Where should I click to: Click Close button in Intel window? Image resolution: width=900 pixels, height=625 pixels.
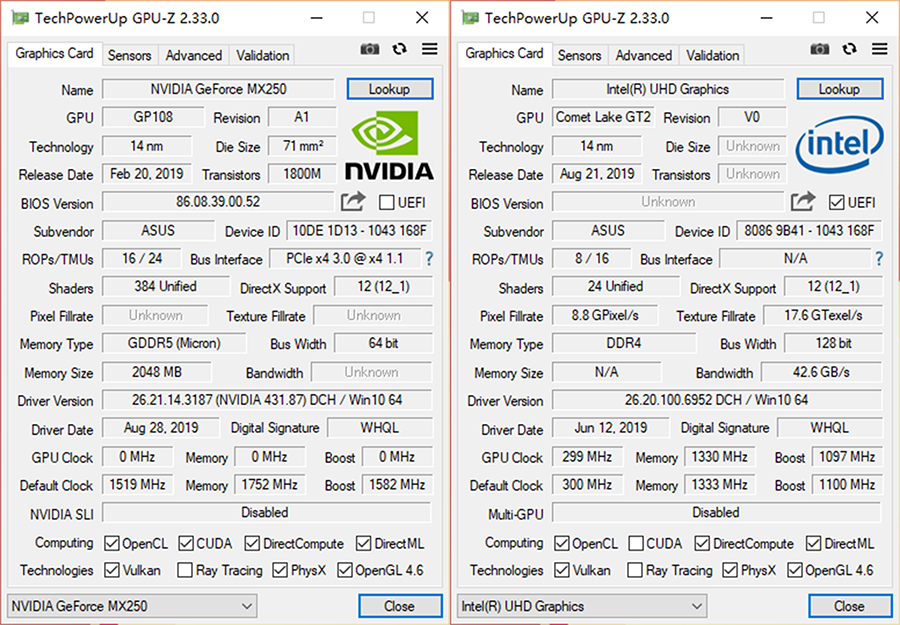point(850,606)
